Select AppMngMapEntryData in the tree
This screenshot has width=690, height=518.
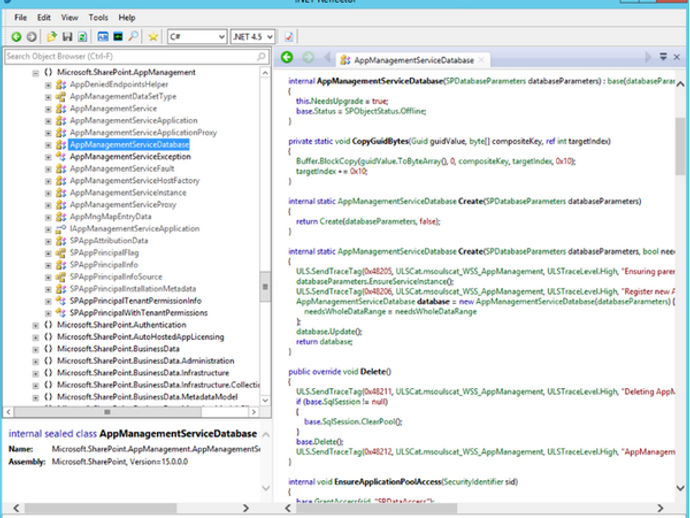click(110, 217)
